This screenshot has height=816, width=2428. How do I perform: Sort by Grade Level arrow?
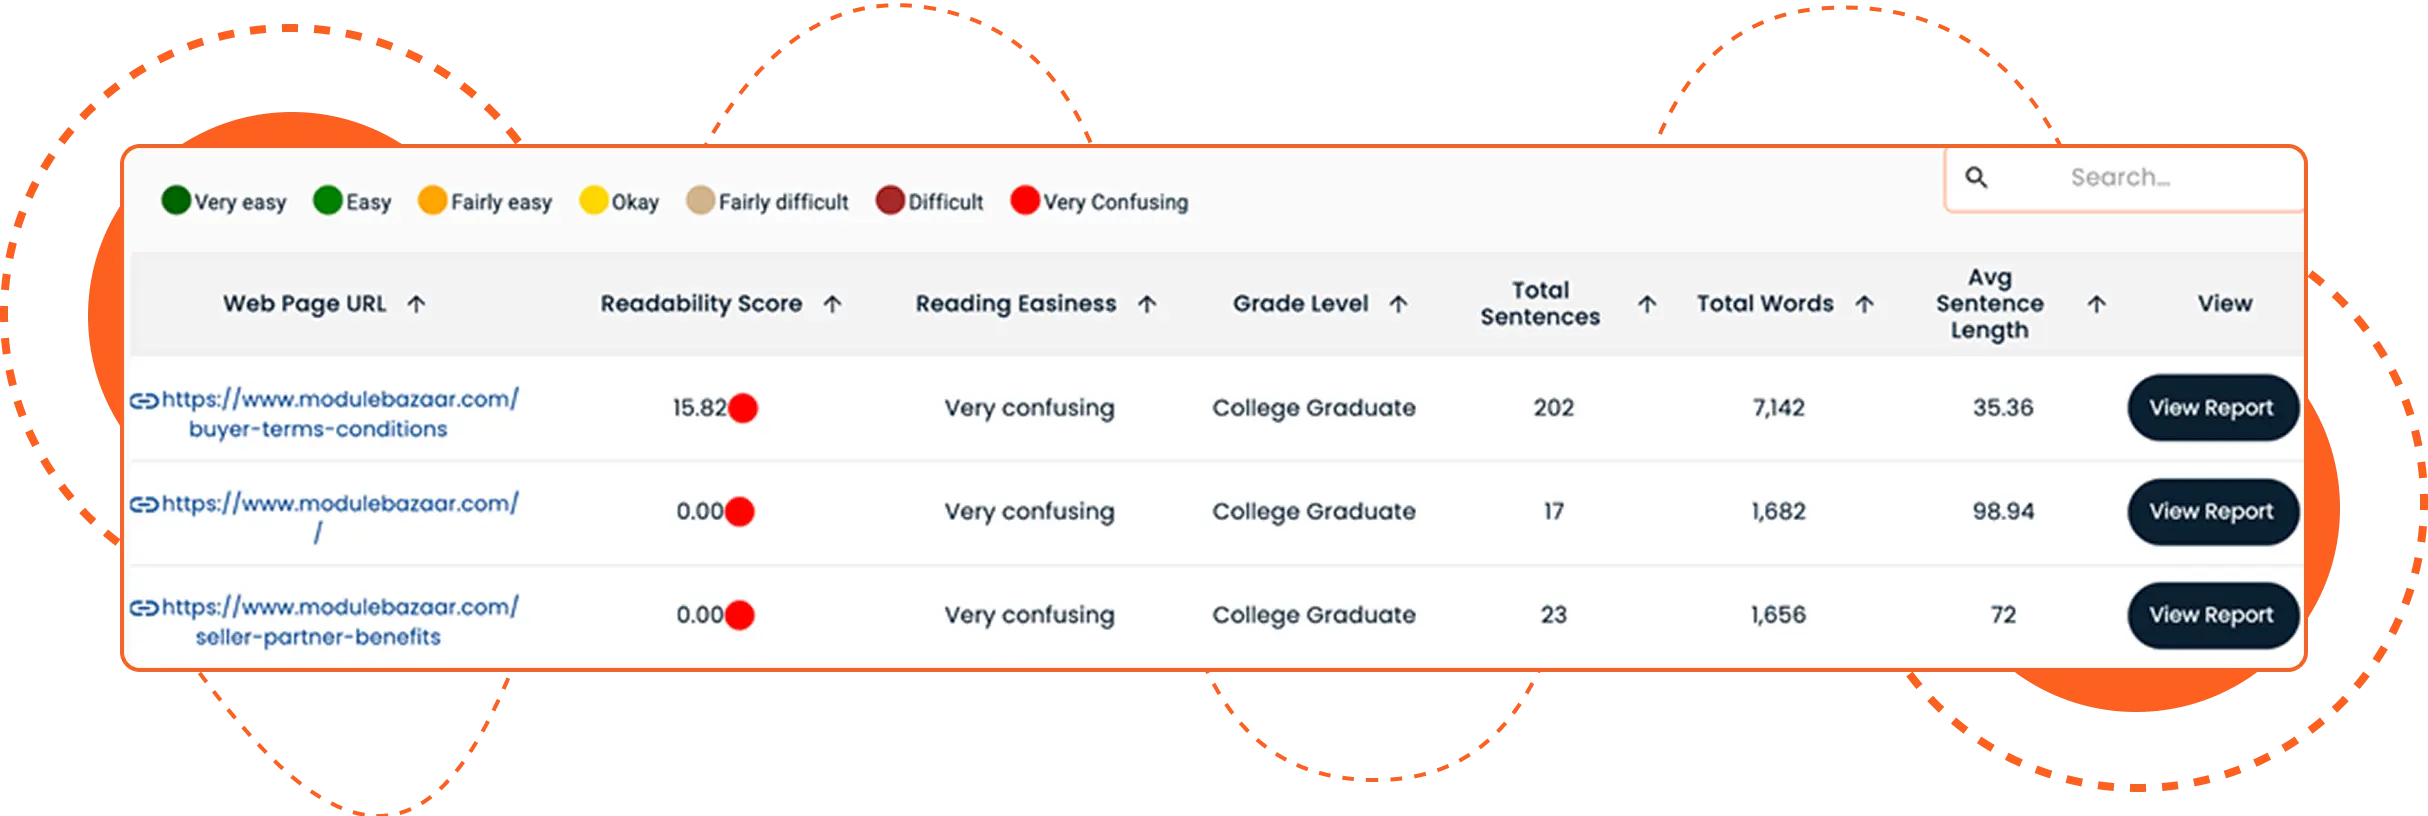point(1399,304)
